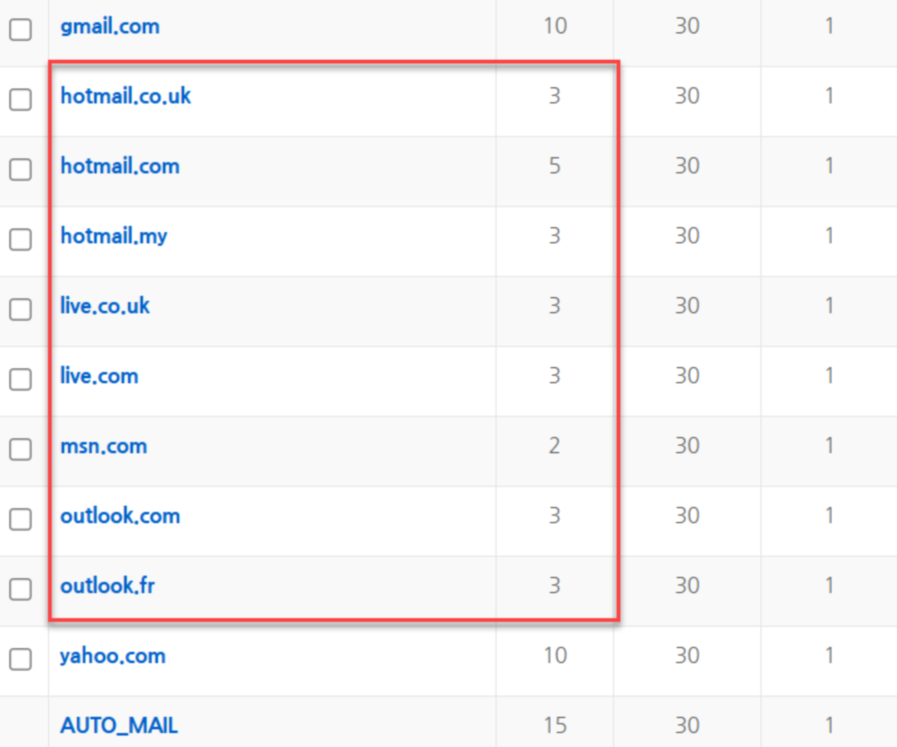Click value 1 in hotmail.my row
The height and width of the screenshot is (747, 897).
point(829,236)
